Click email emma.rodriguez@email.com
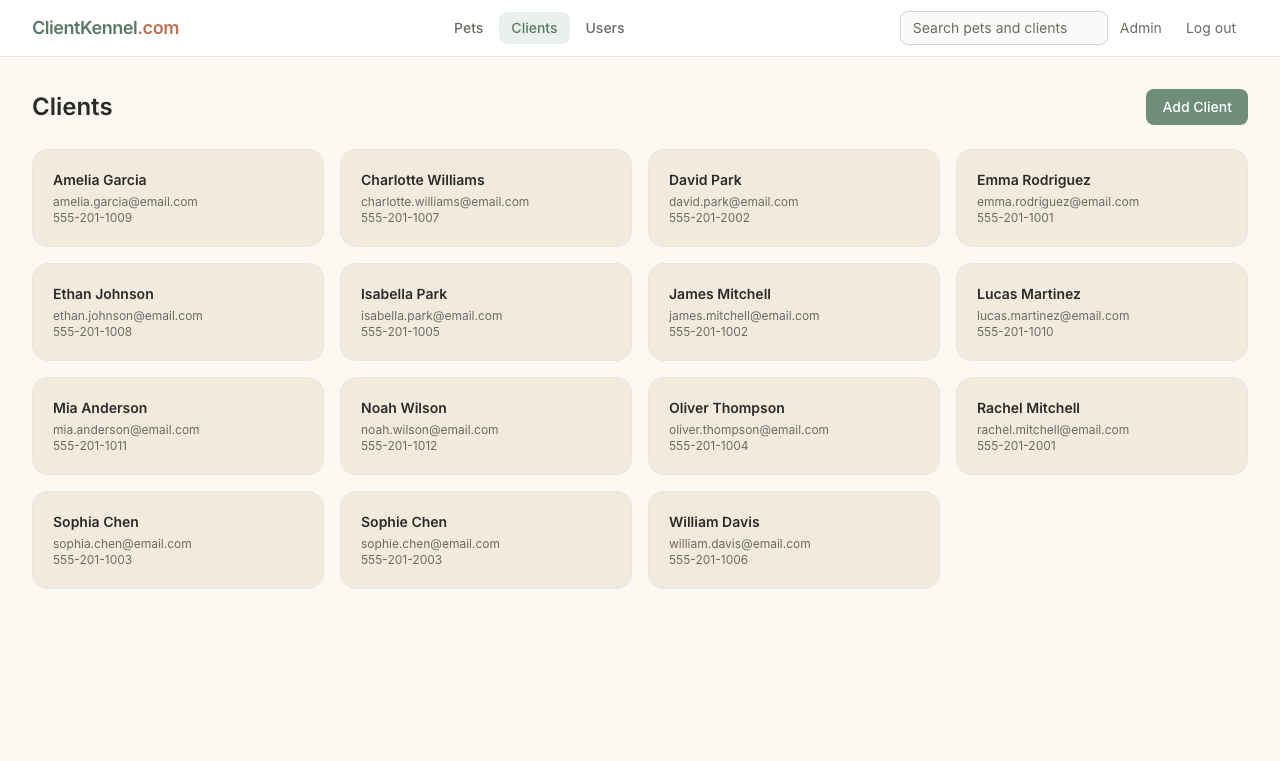 point(1058,202)
